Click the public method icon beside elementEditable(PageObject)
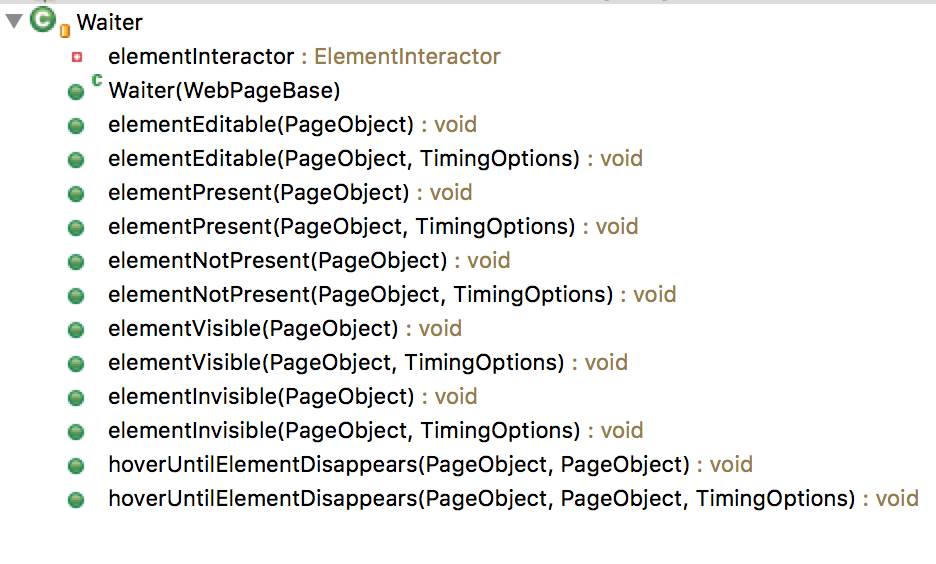936x564 pixels. 76,126
